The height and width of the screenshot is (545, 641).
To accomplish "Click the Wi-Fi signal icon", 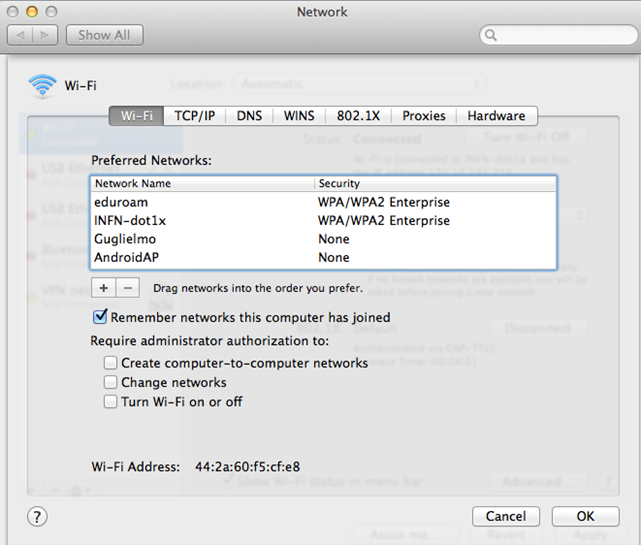I will (x=43, y=86).
